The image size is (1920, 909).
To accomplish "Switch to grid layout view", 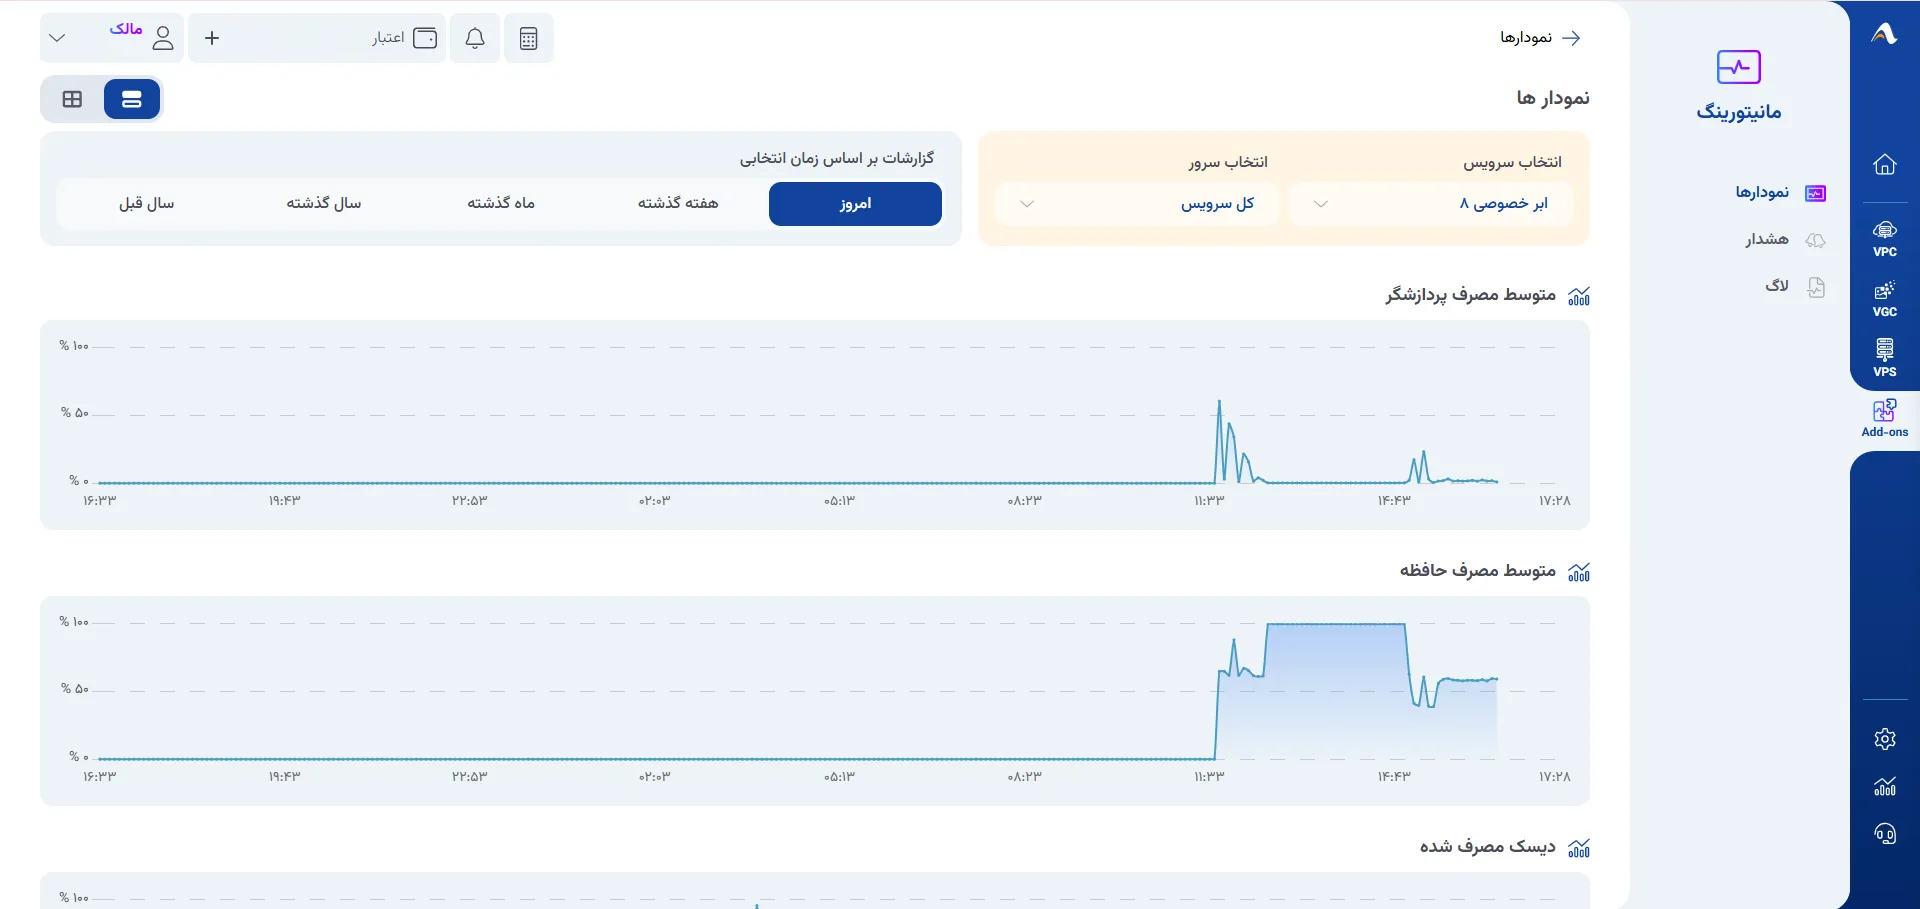I will click(72, 99).
